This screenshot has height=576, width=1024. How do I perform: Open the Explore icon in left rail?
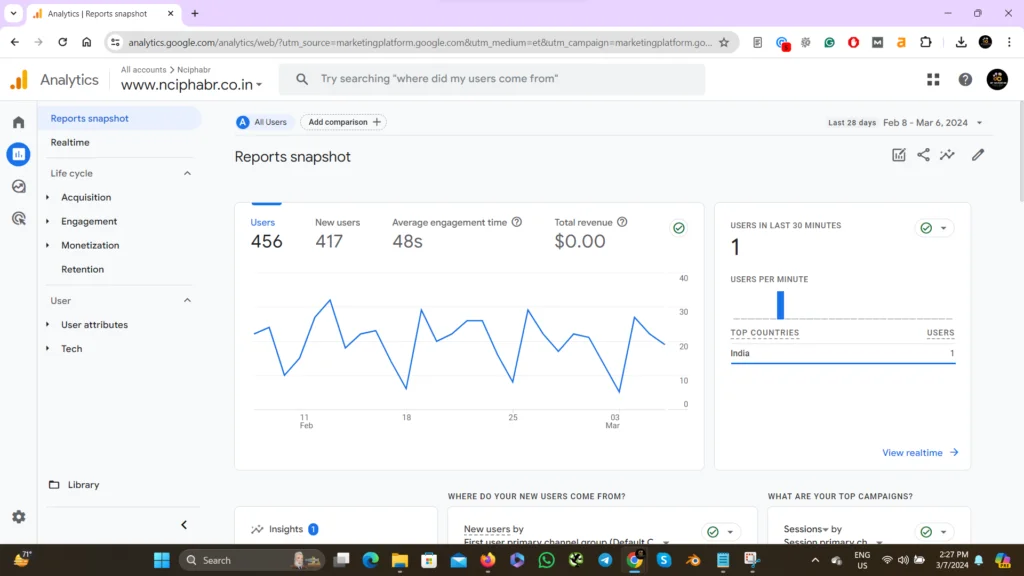pyautogui.click(x=18, y=186)
